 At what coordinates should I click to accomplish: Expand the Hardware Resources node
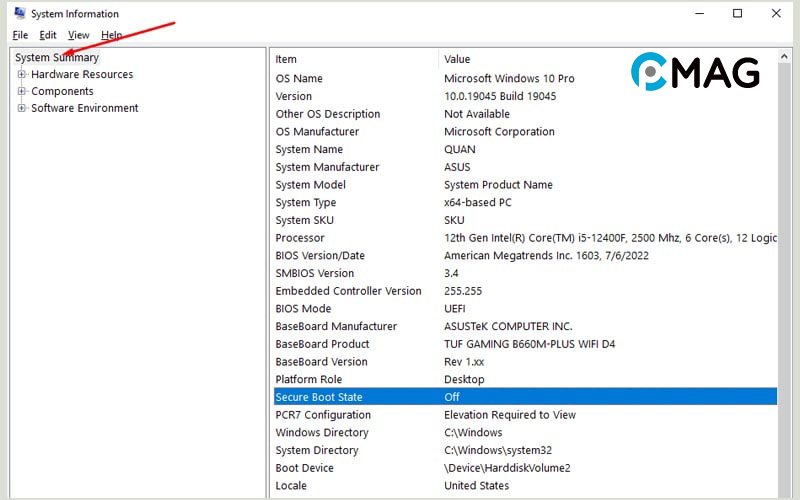[21, 74]
